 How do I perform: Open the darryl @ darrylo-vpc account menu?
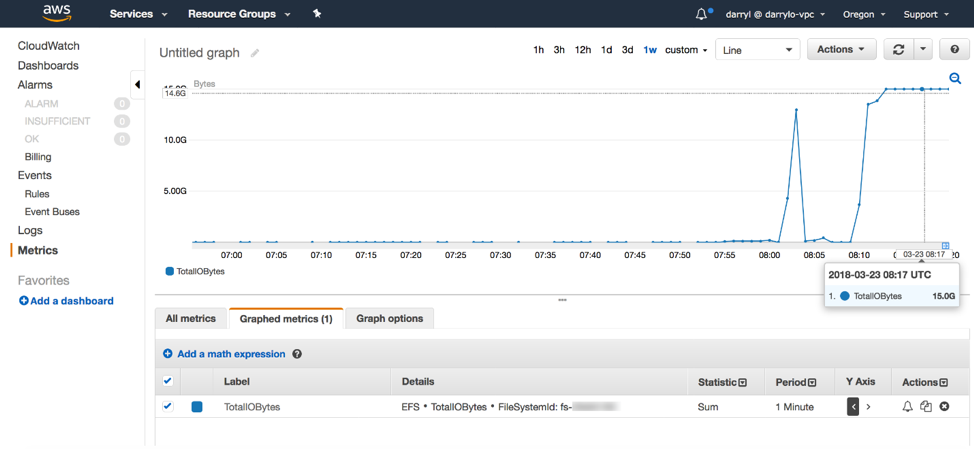click(x=775, y=14)
